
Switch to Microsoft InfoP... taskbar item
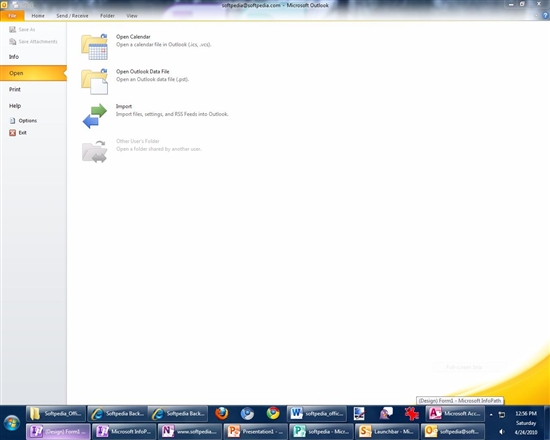[x=124, y=431]
